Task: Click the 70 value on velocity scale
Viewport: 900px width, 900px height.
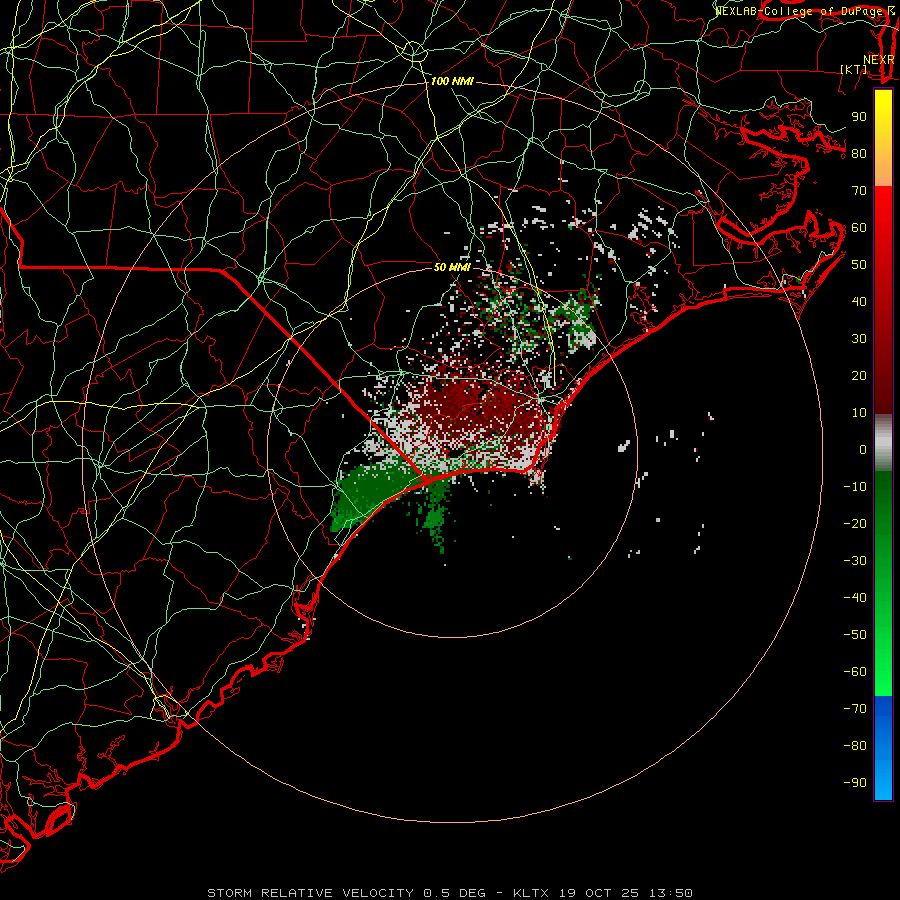Action: (x=859, y=191)
